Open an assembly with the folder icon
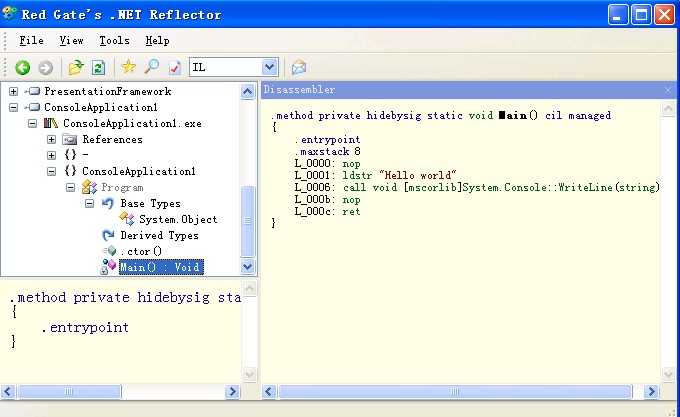Screen dimensions: 680x417 tap(76, 67)
